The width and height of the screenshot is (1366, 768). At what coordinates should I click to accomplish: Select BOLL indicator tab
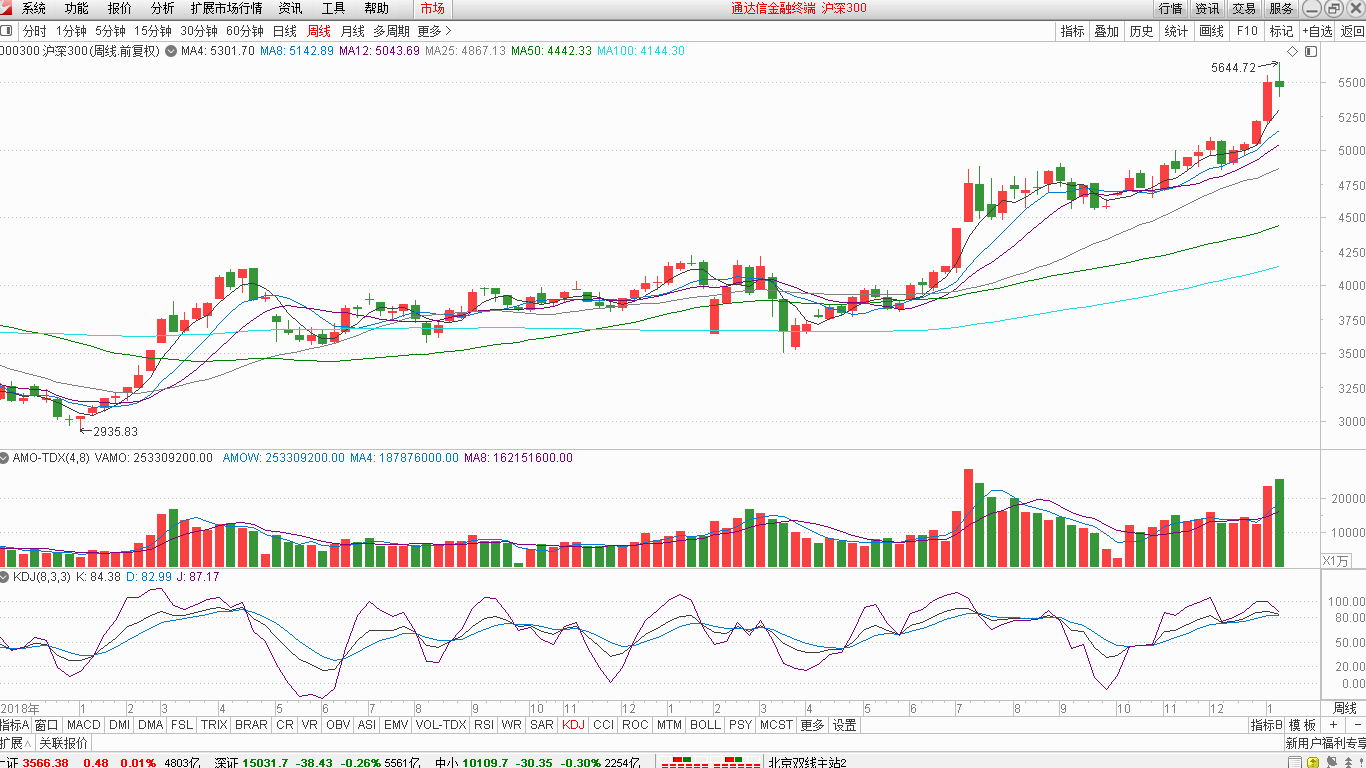pos(705,725)
